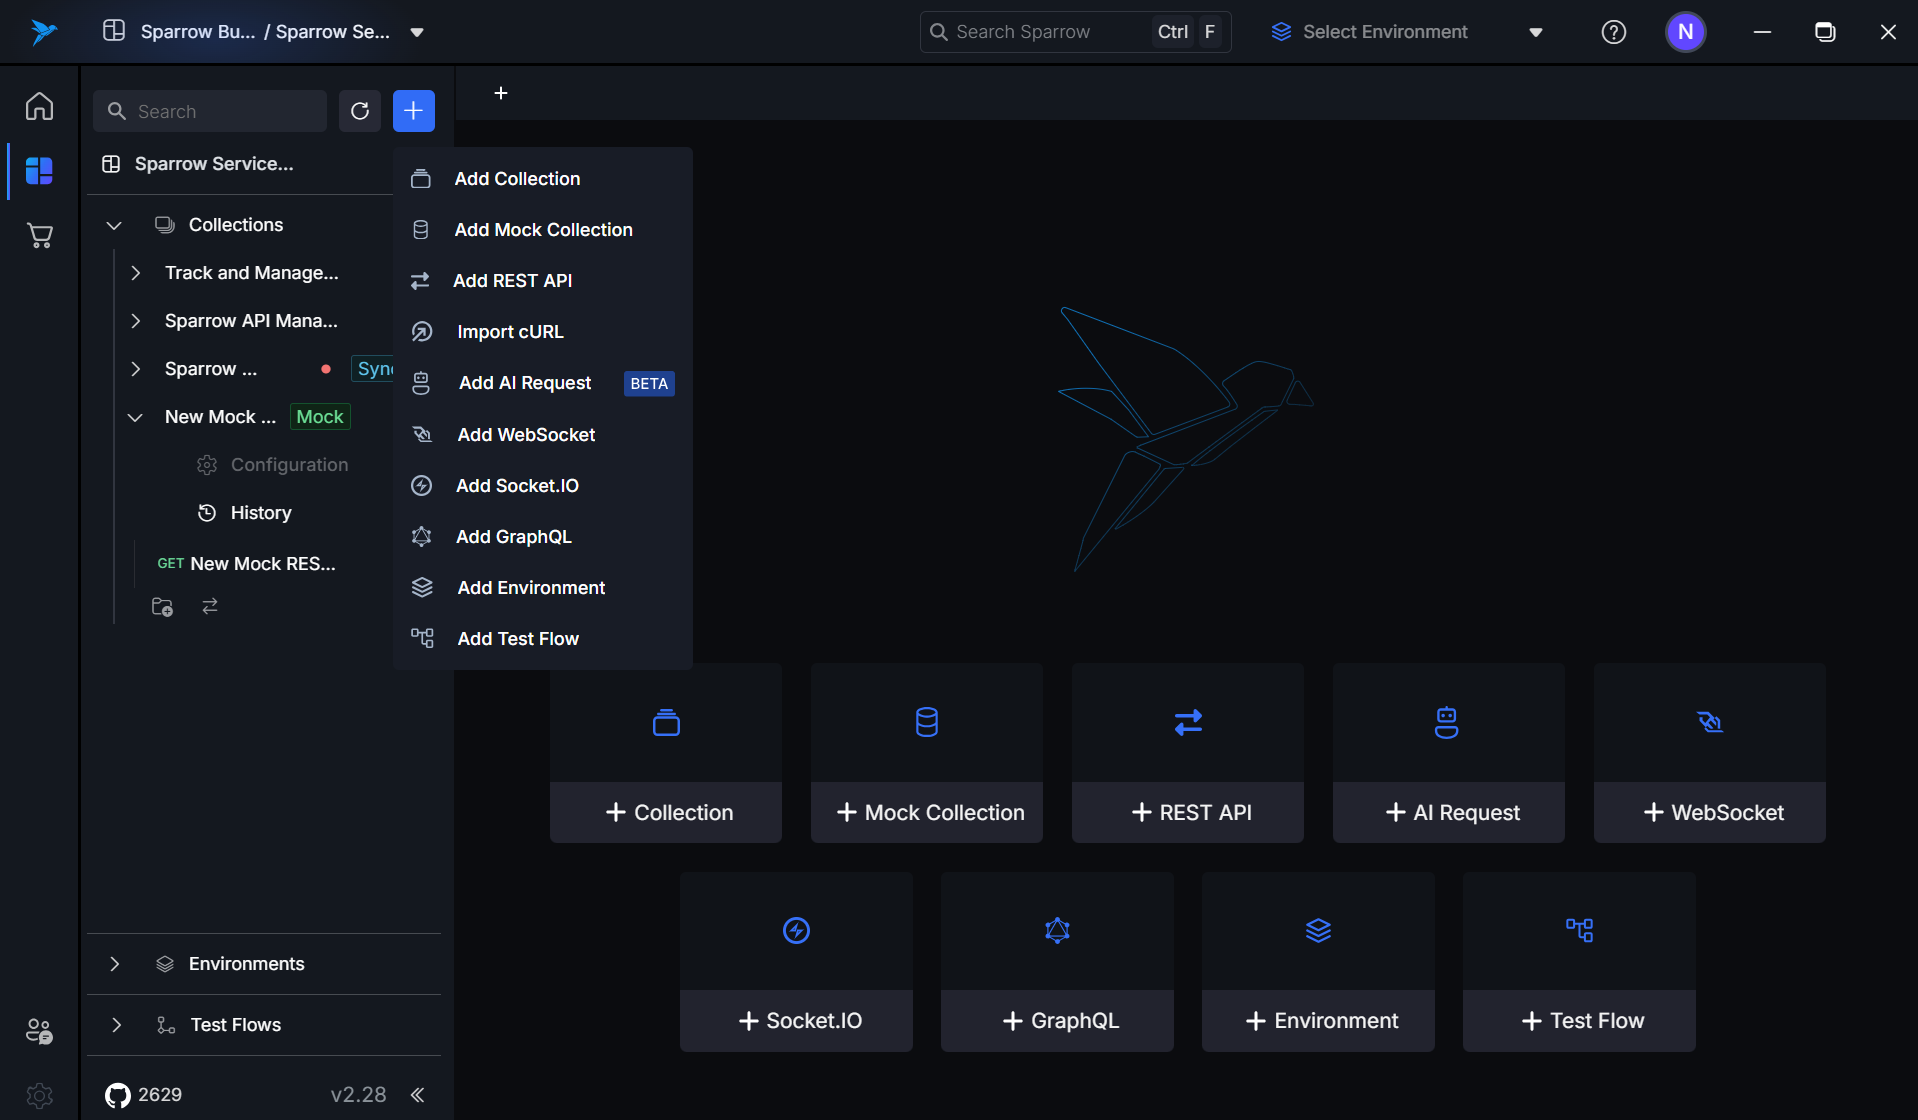Click the Home icon in left sidebar
This screenshot has width=1918, height=1120.
tap(39, 106)
